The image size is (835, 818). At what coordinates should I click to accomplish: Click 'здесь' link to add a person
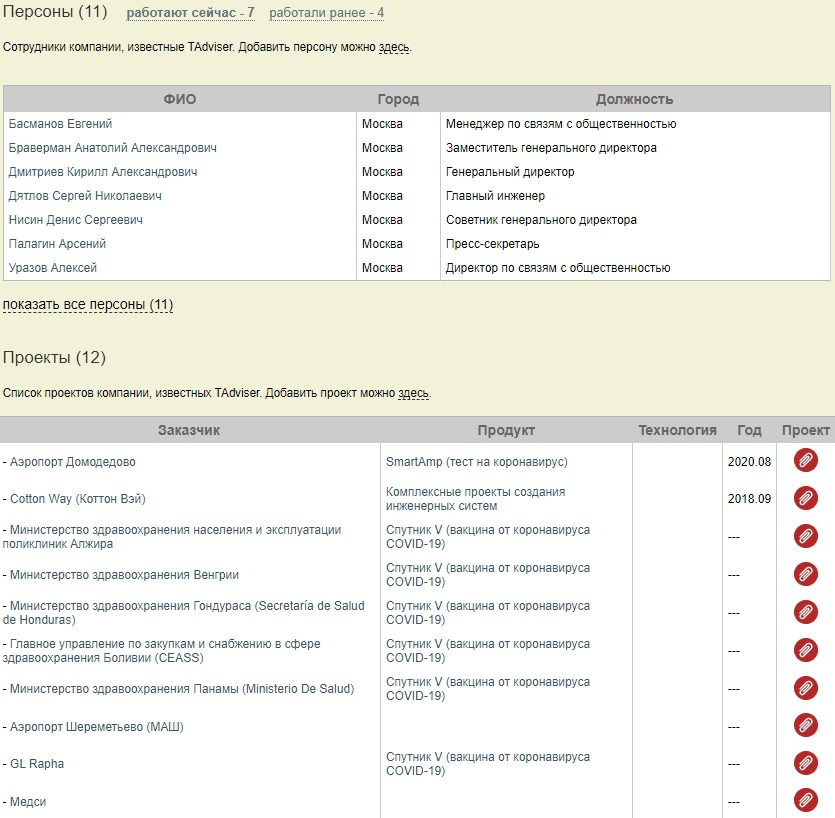(393, 47)
